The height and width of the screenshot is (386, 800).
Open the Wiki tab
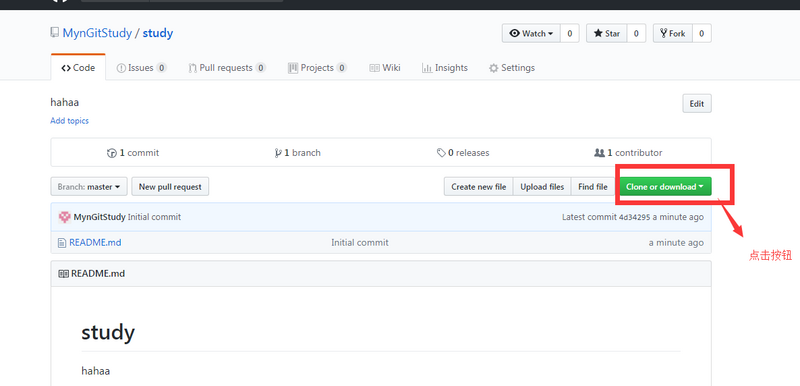point(385,68)
